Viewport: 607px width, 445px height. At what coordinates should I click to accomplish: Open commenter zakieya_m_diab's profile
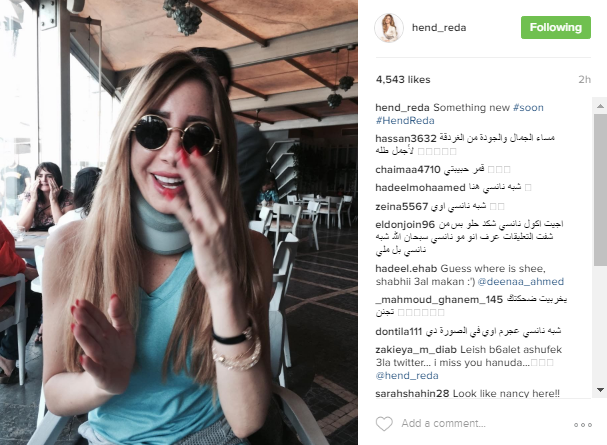(x=416, y=350)
